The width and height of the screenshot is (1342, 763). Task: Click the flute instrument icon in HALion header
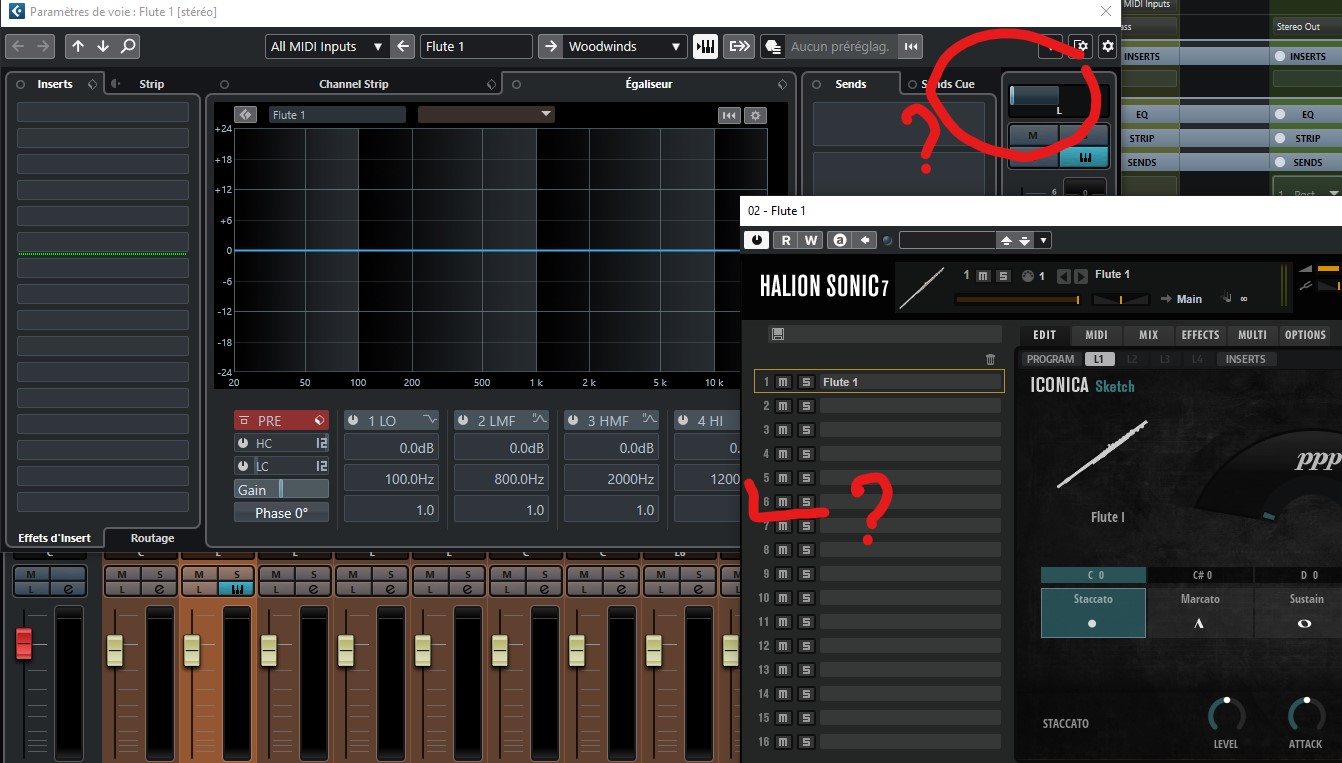click(921, 288)
